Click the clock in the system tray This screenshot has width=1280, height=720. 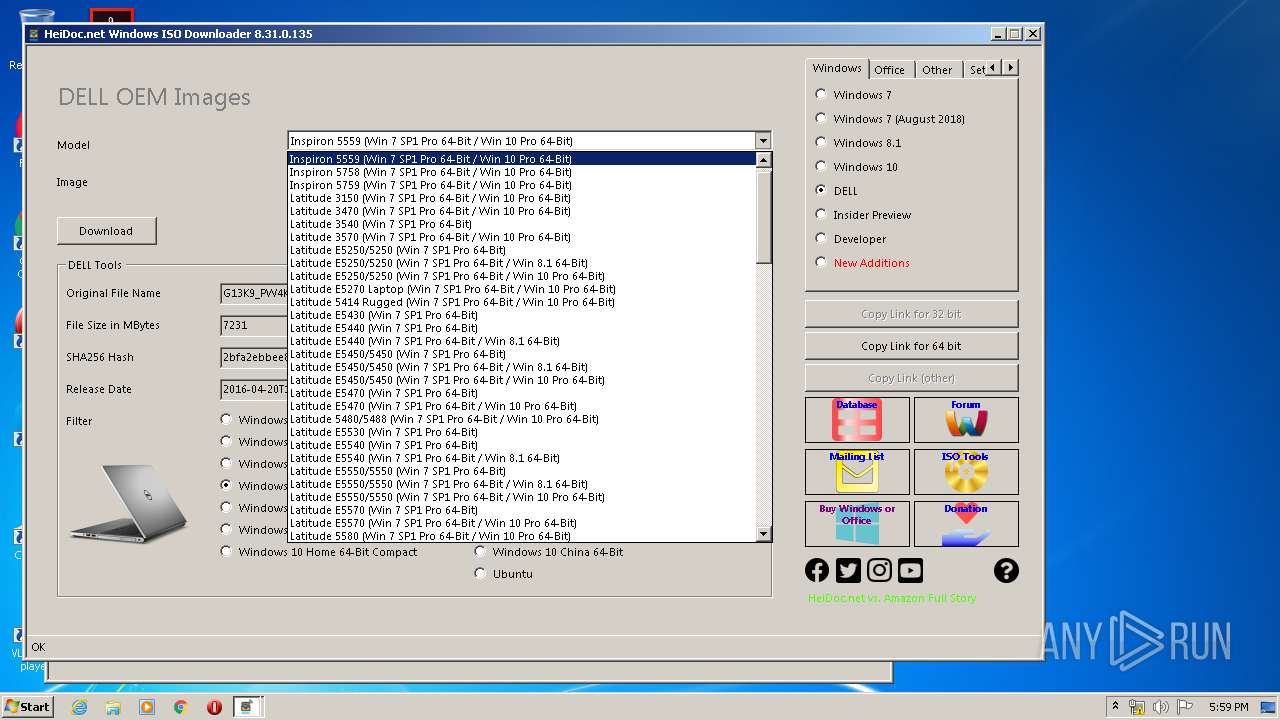pyautogui.click(x=1227, y=707)
